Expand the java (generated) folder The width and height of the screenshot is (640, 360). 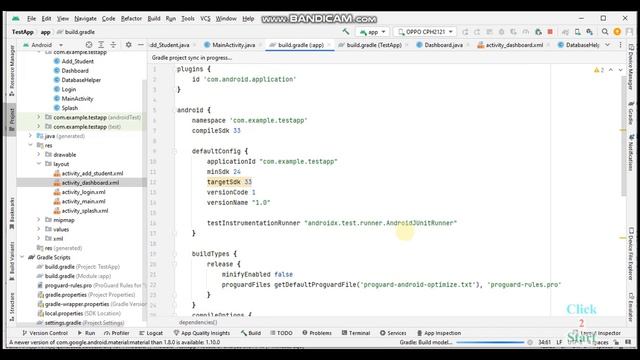(x=31, y=136)
